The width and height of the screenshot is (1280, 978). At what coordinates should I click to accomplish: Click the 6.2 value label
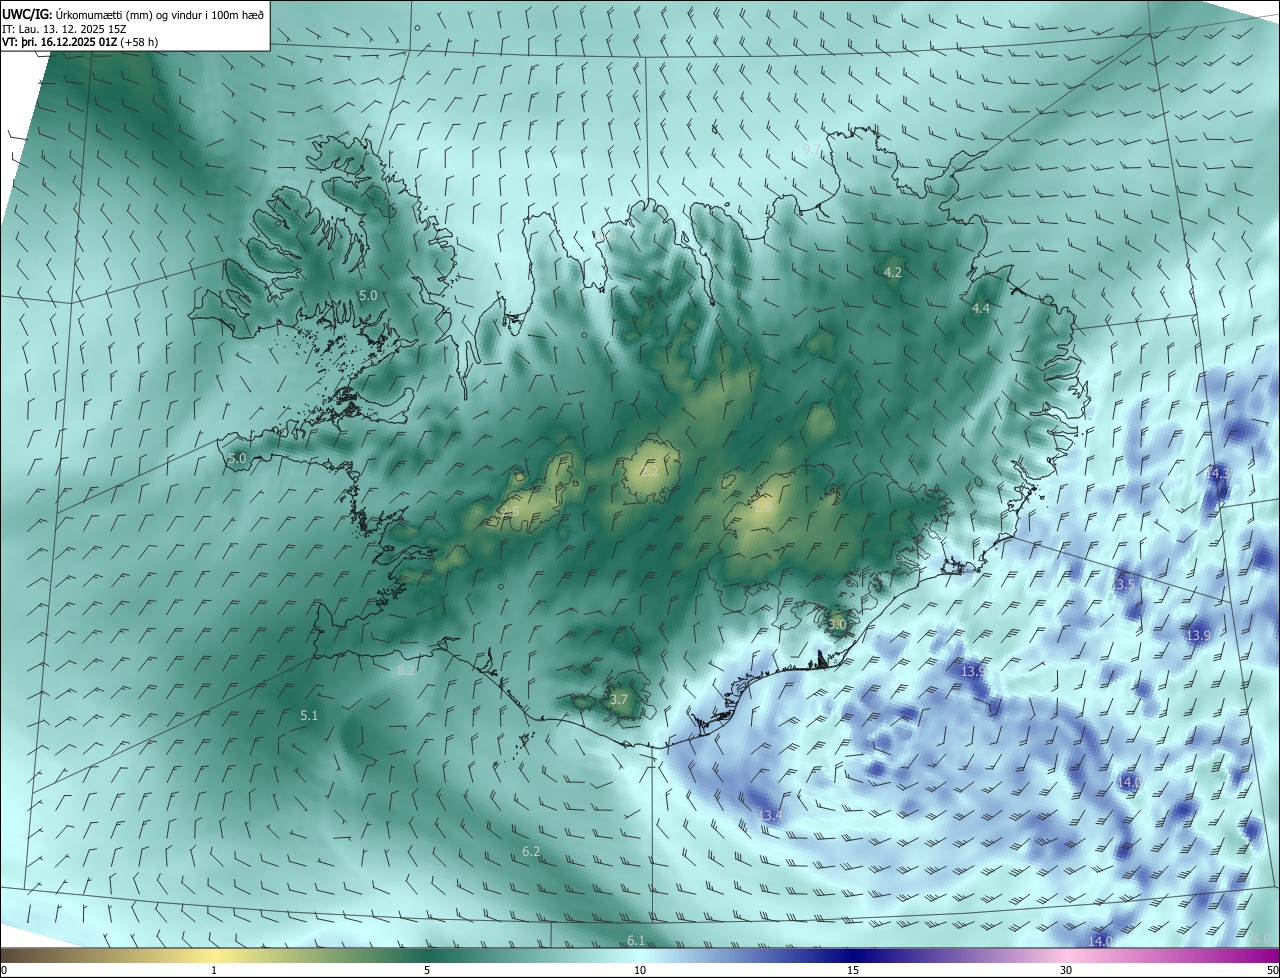[531, 851]
